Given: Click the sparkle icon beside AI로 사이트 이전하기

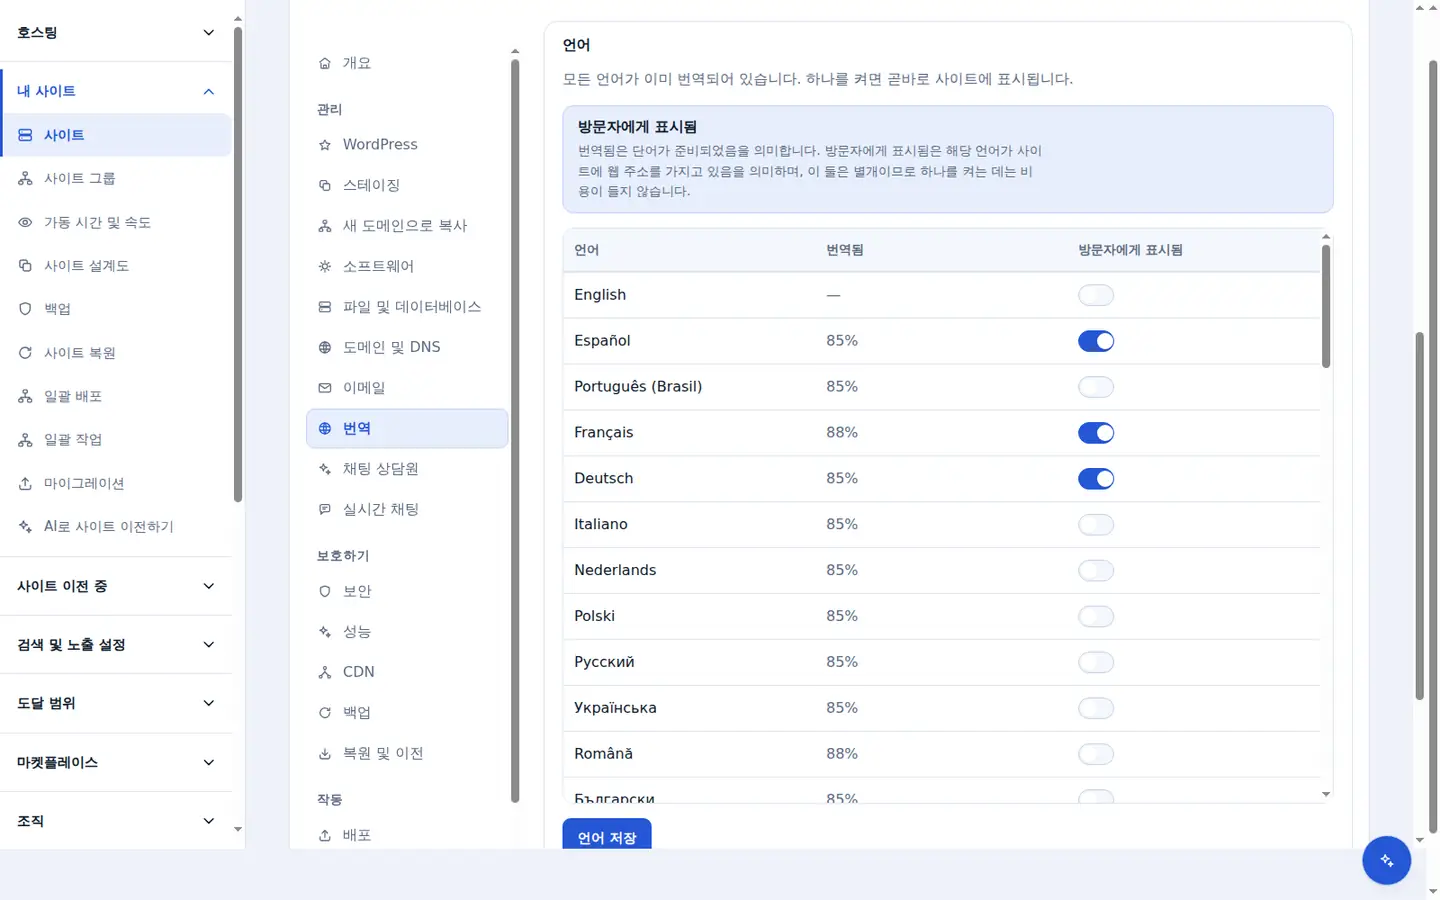Looking at the screenshot, I should (x=26, y=527).
